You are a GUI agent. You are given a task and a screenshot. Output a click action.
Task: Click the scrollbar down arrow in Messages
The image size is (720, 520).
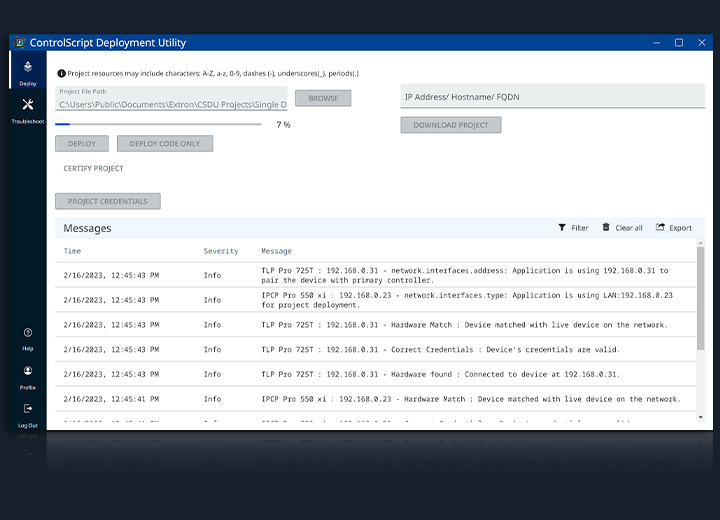click(x=700, y=417)
